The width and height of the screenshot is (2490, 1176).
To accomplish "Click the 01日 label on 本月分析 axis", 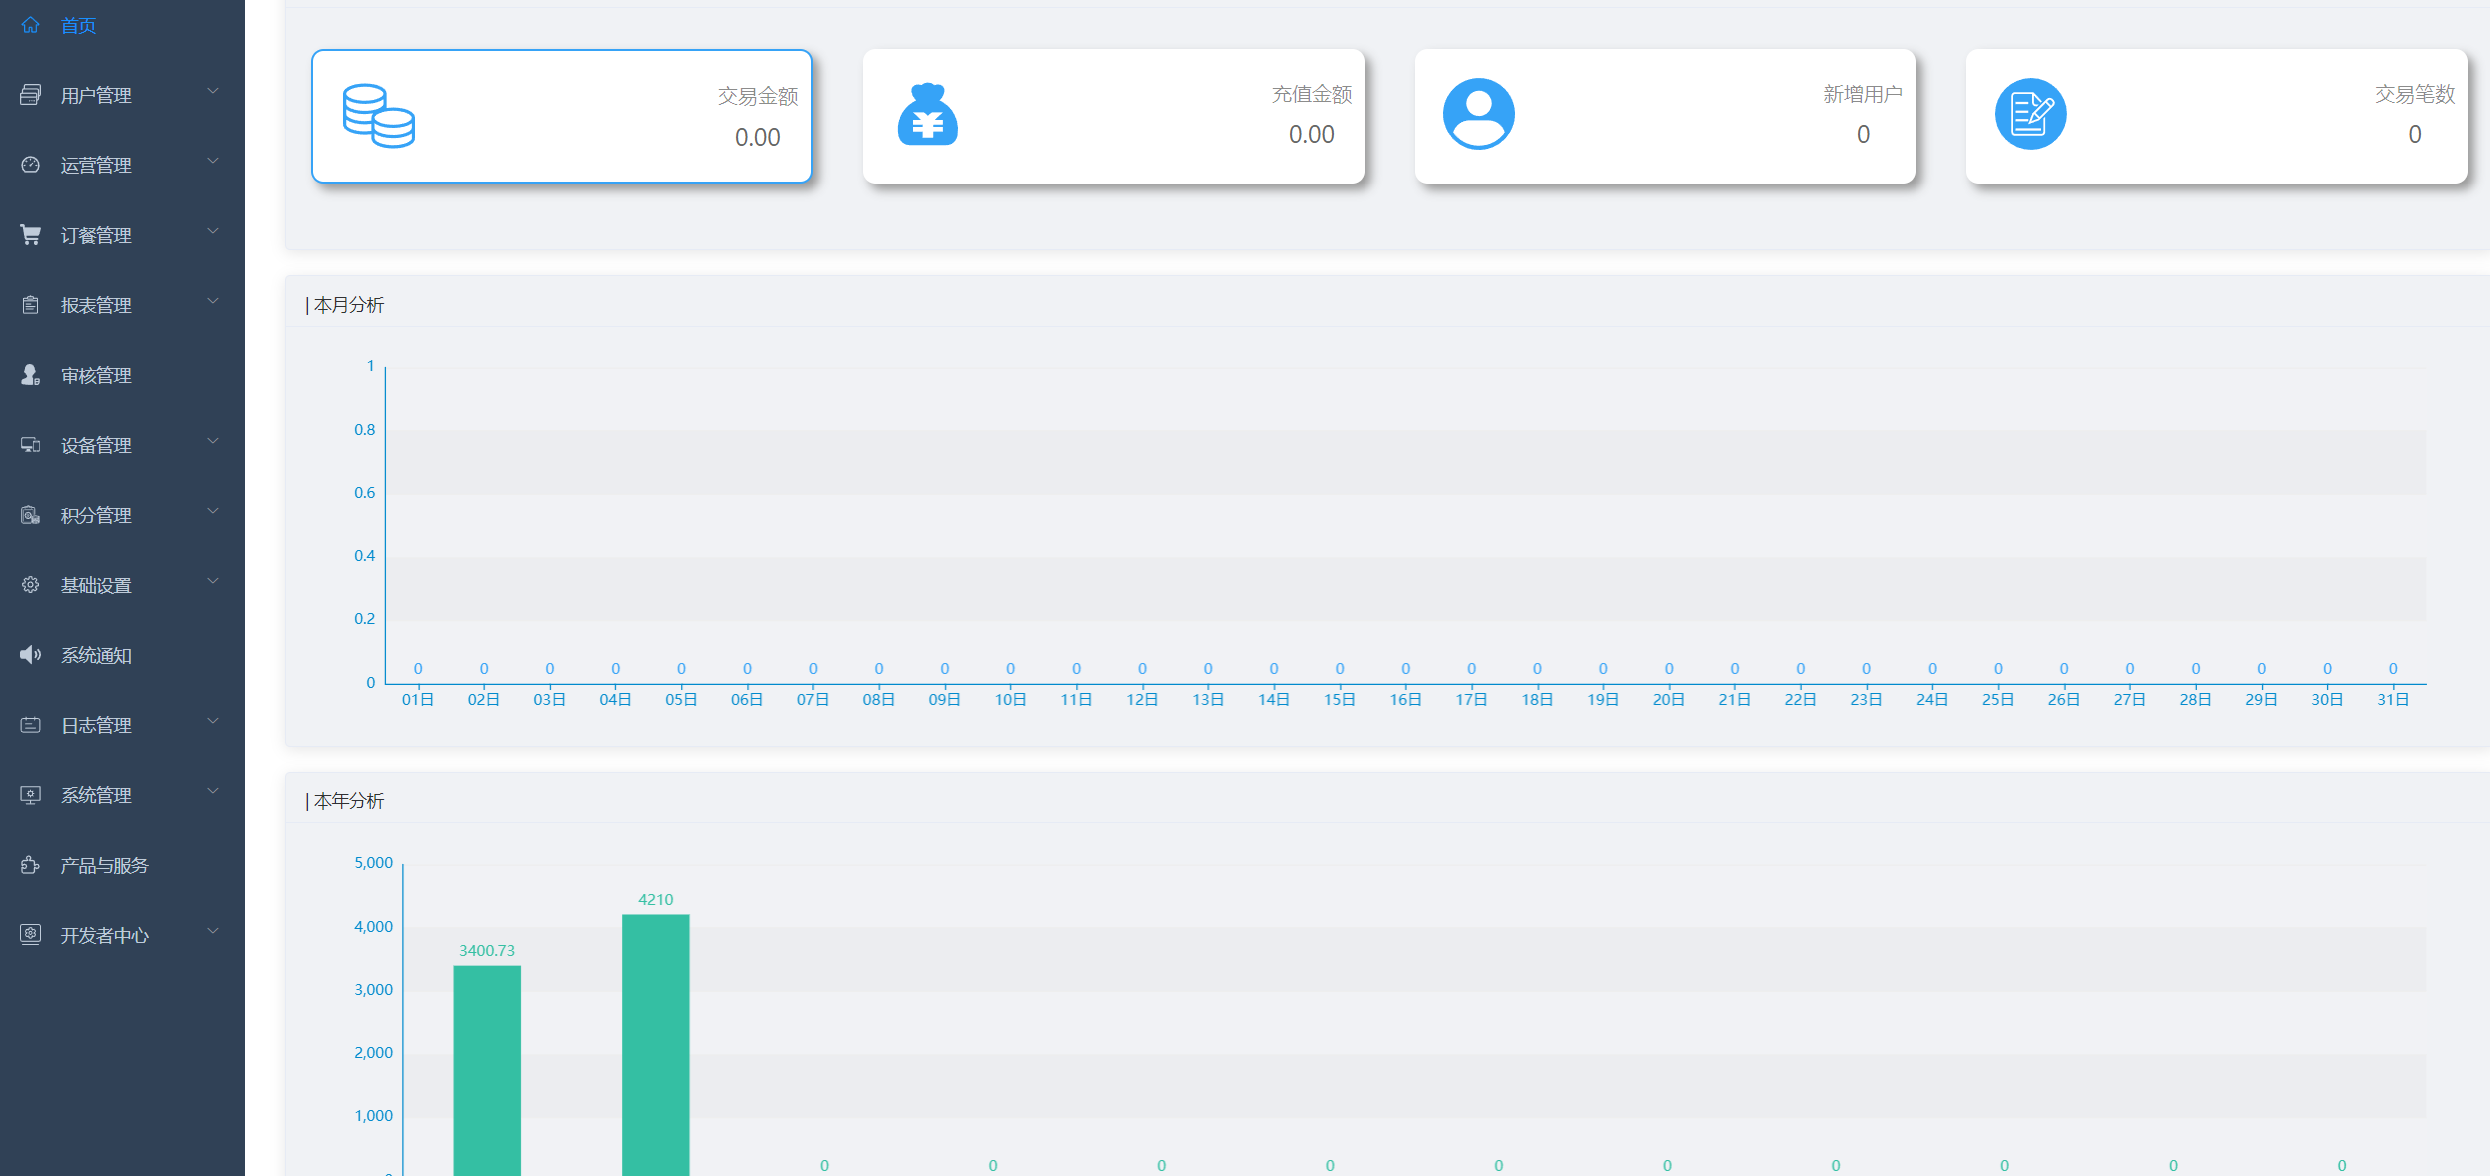I will tap(418, 699).
